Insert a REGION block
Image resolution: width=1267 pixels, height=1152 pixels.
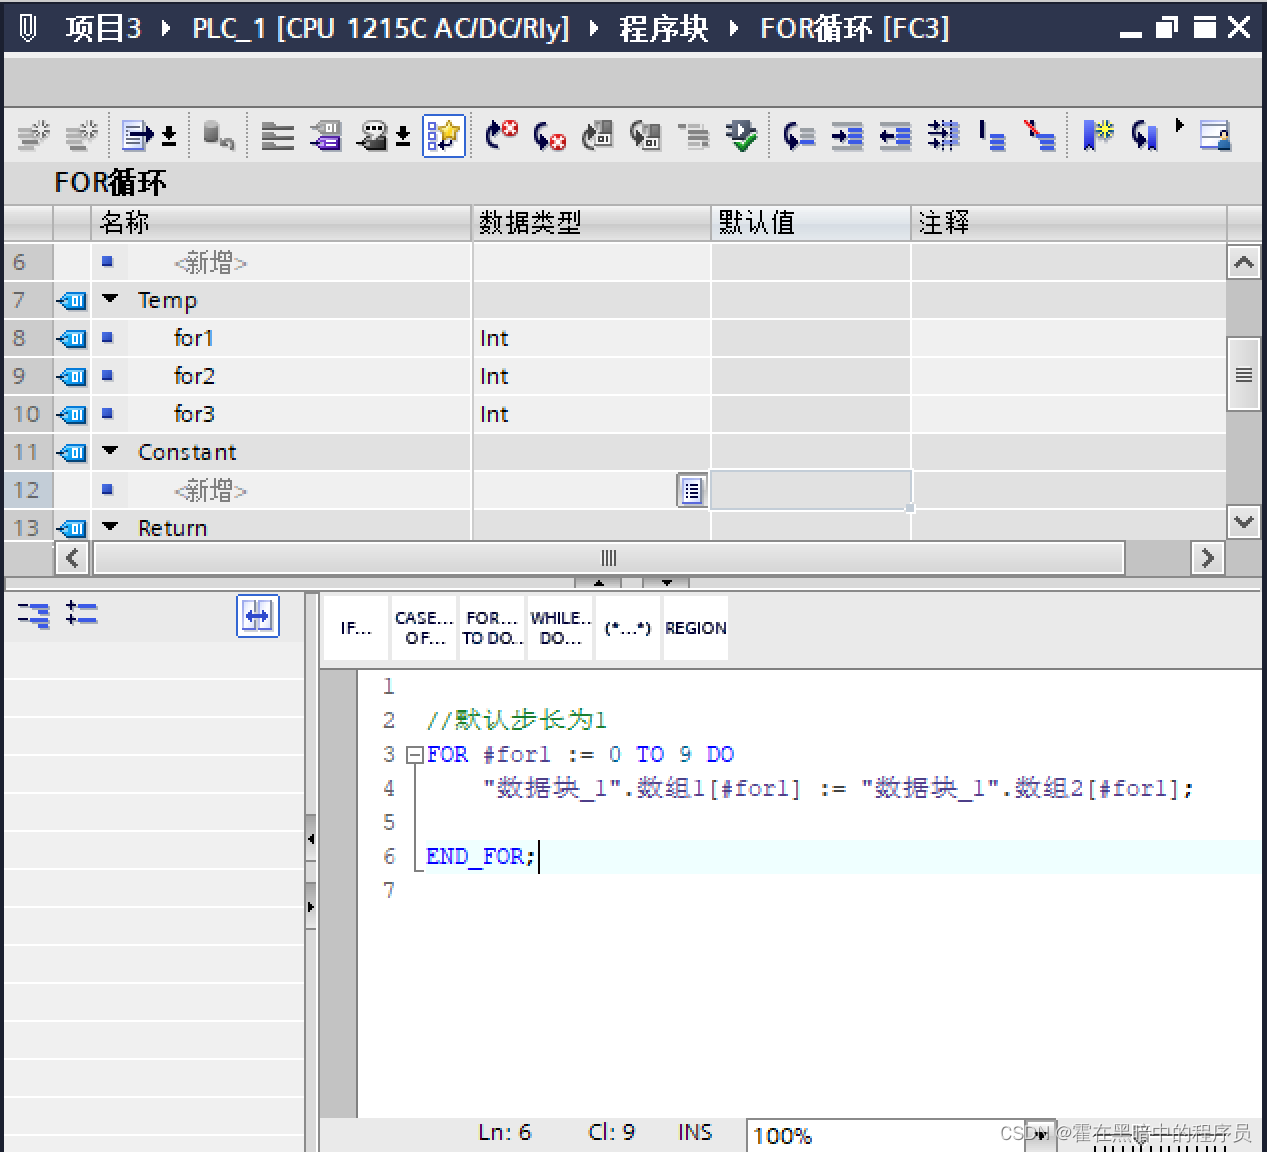696,627
